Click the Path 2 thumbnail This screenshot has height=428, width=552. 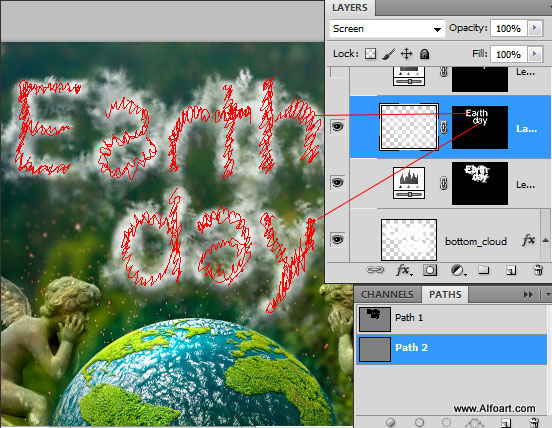(x=375, y=350)
